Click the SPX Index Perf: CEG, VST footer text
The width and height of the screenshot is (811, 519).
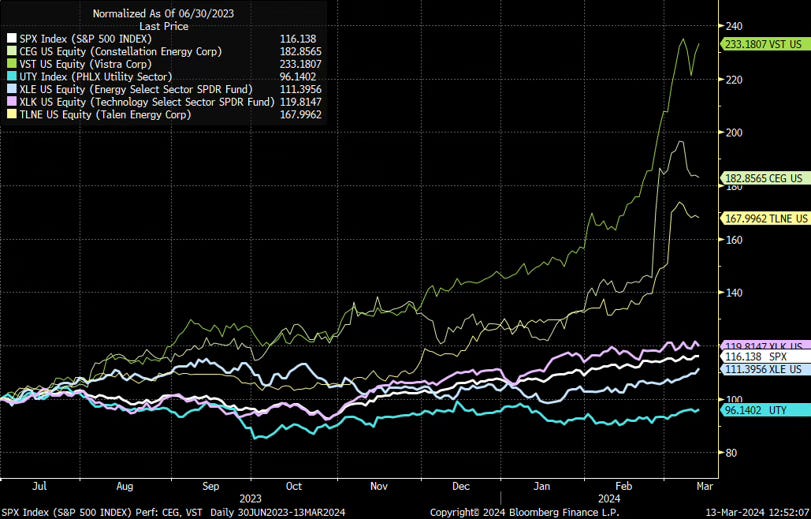point(101,512)
